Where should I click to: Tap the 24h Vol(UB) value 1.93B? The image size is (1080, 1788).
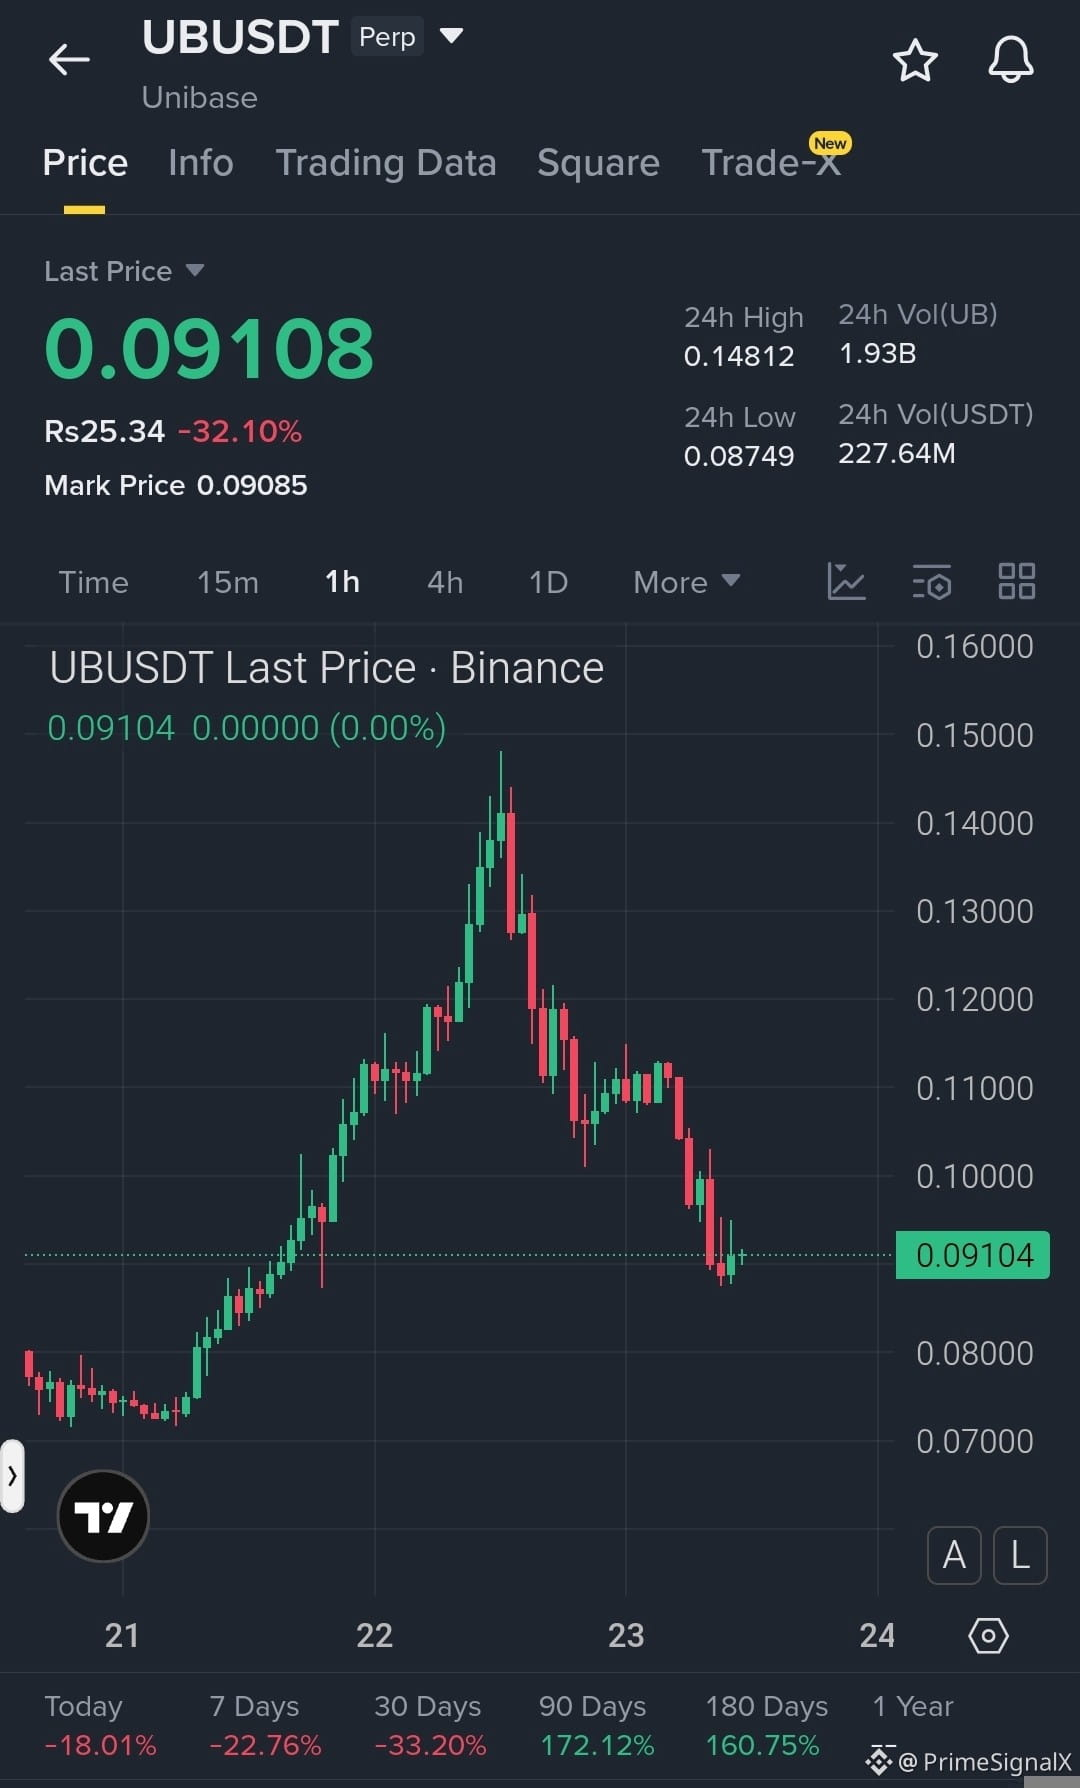point(877,353)
